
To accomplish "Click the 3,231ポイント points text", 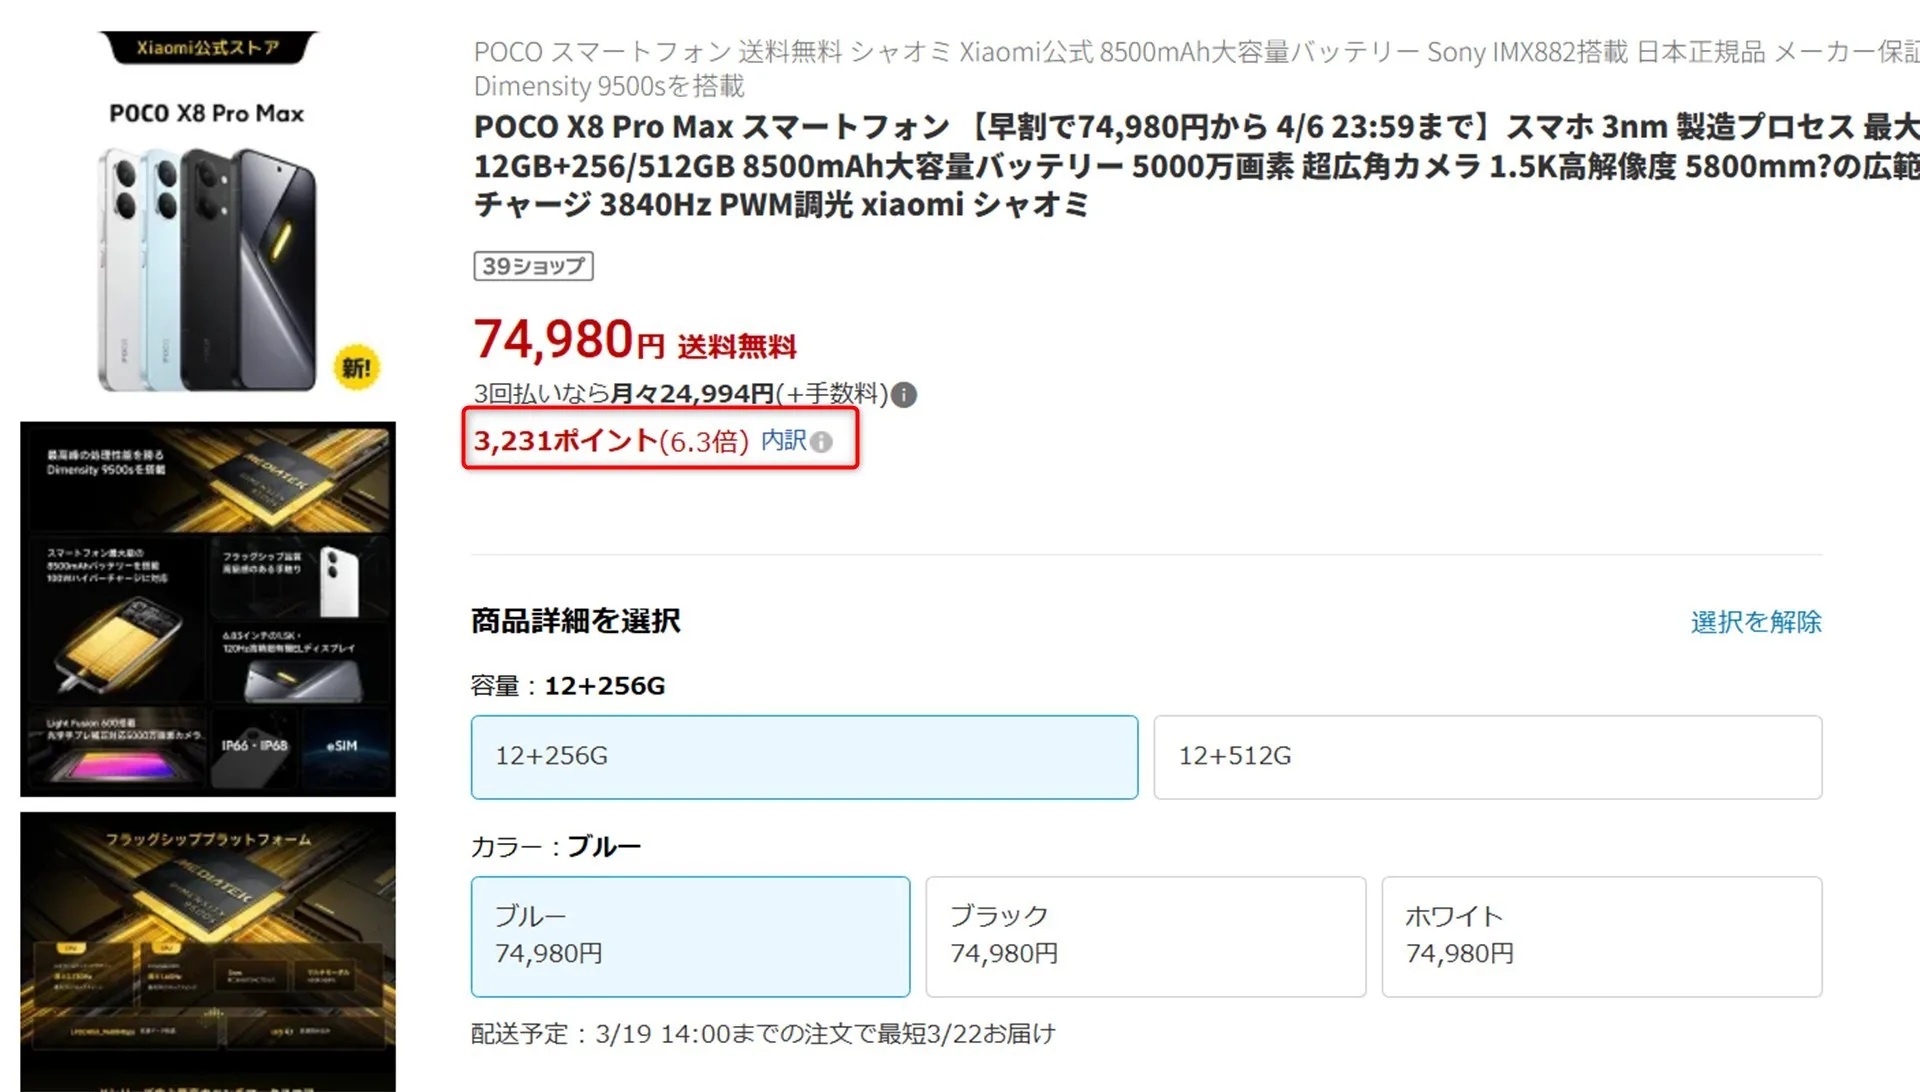I will pyautogui.click(x=565, y=441).
